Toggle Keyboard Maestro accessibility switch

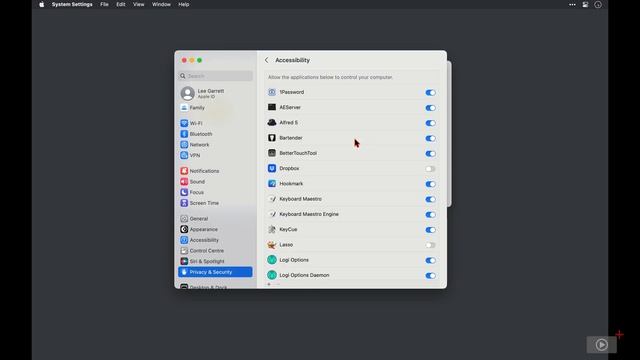430,199
